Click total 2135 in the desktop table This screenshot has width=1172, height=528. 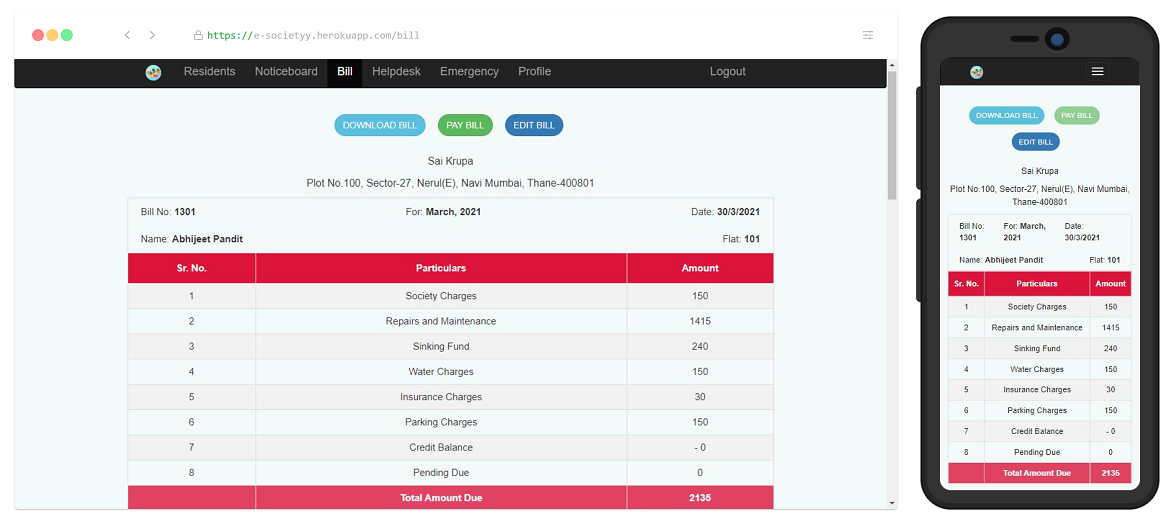point(700,497)
